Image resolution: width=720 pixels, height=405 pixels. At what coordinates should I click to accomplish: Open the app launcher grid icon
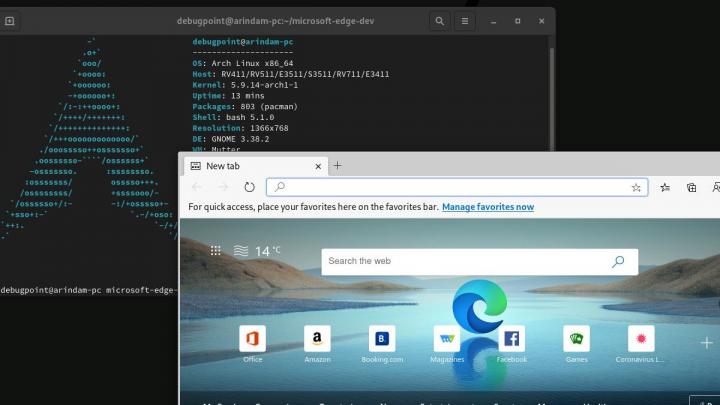tap(216, 251)
